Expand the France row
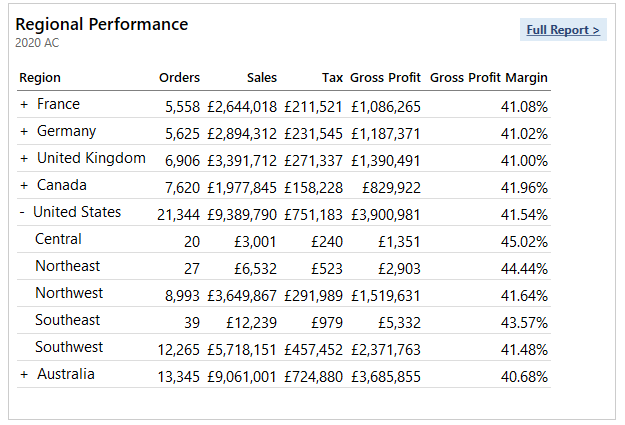Image resolution: width=625 pixels, height=425 pixels. click(24, 104)
